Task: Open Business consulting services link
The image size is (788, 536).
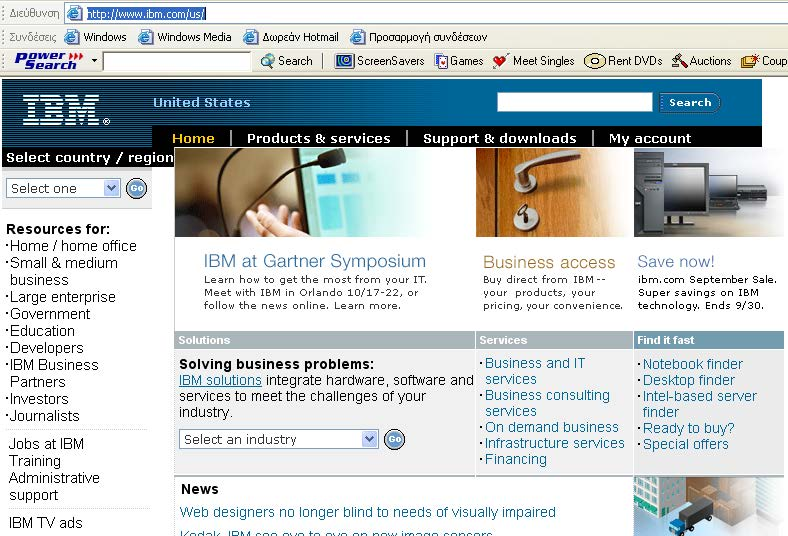Action: [547, 403]
